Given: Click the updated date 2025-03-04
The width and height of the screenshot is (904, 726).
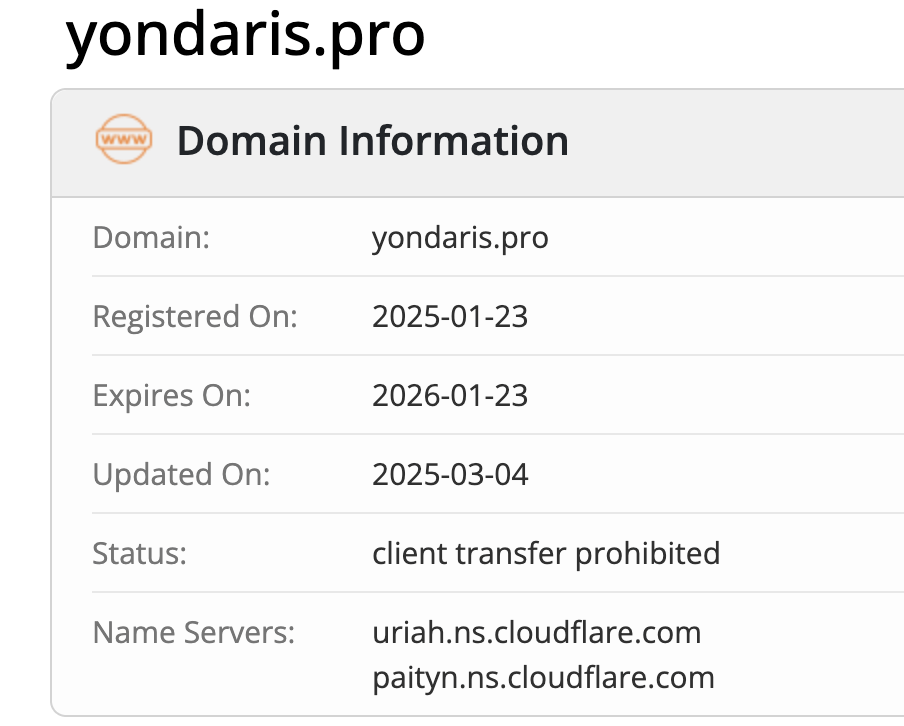Looking at the screenshot, I should (450, 474).
